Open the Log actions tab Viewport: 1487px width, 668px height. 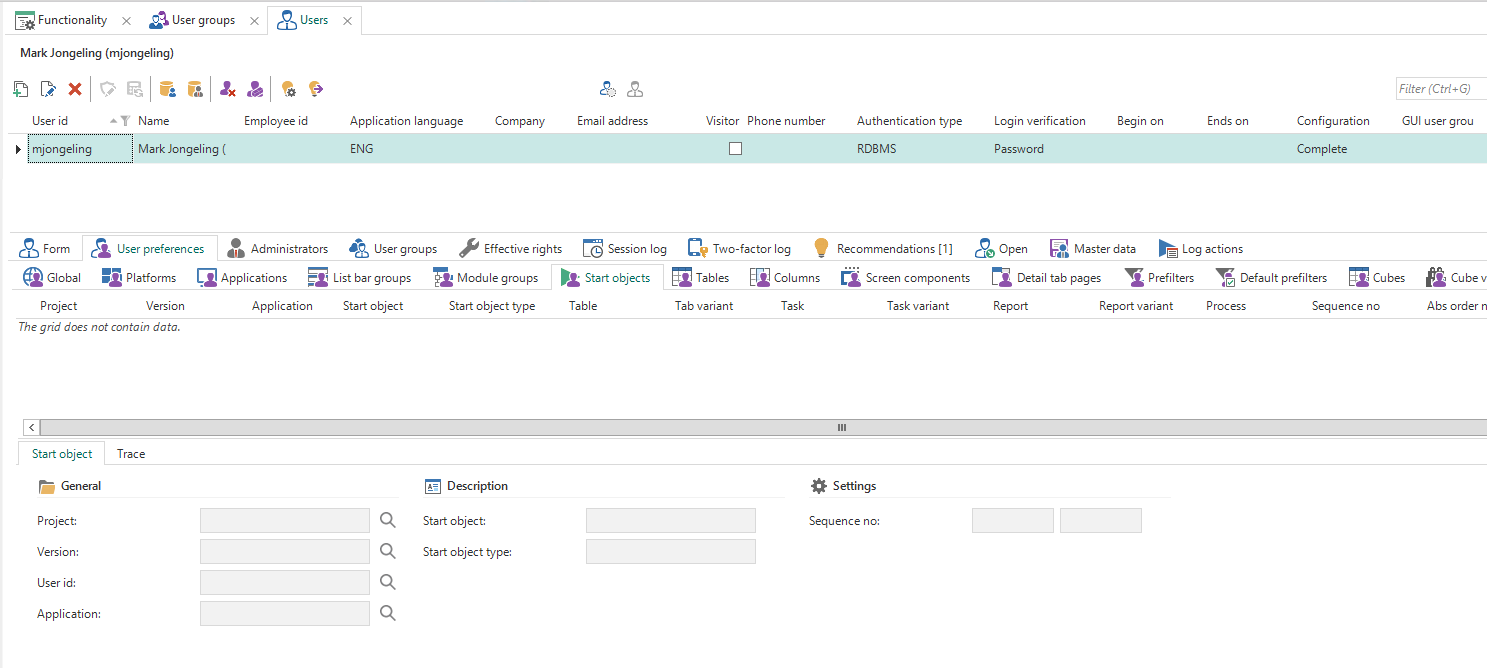(x=1200, y=248)
